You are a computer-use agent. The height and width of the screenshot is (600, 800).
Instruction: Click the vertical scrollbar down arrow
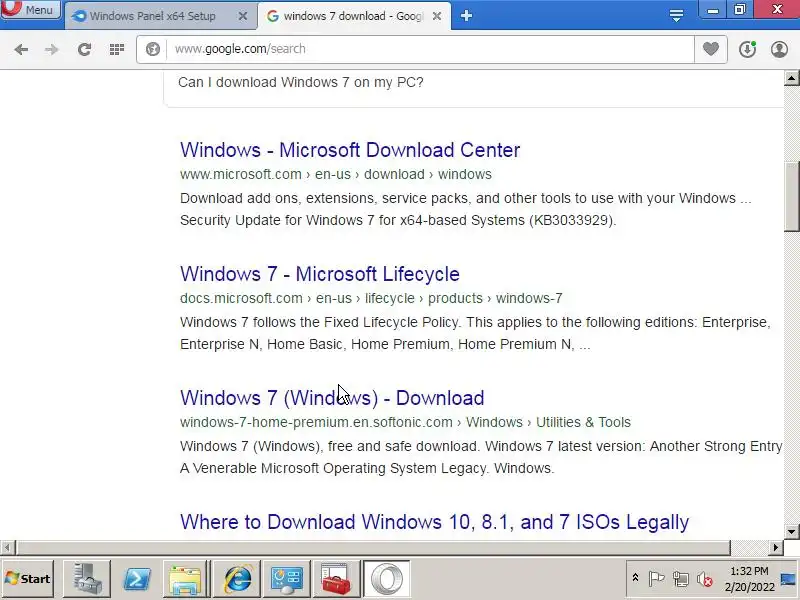click(791, 532)
